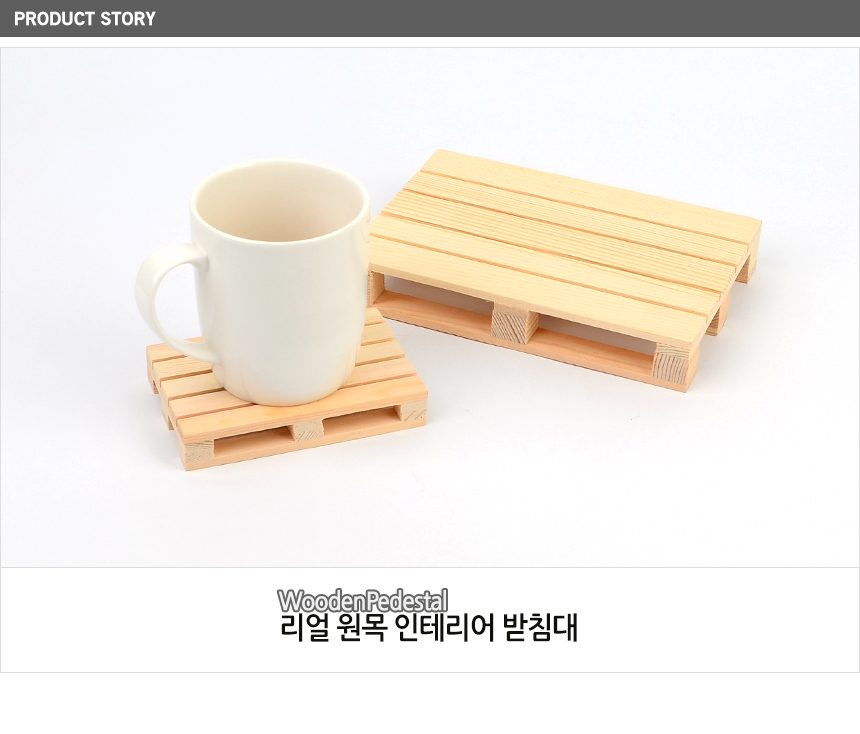Screen dimensions: 860x734
Task: Click the PRODUCT STORY header text
Action: coord(84,19)
